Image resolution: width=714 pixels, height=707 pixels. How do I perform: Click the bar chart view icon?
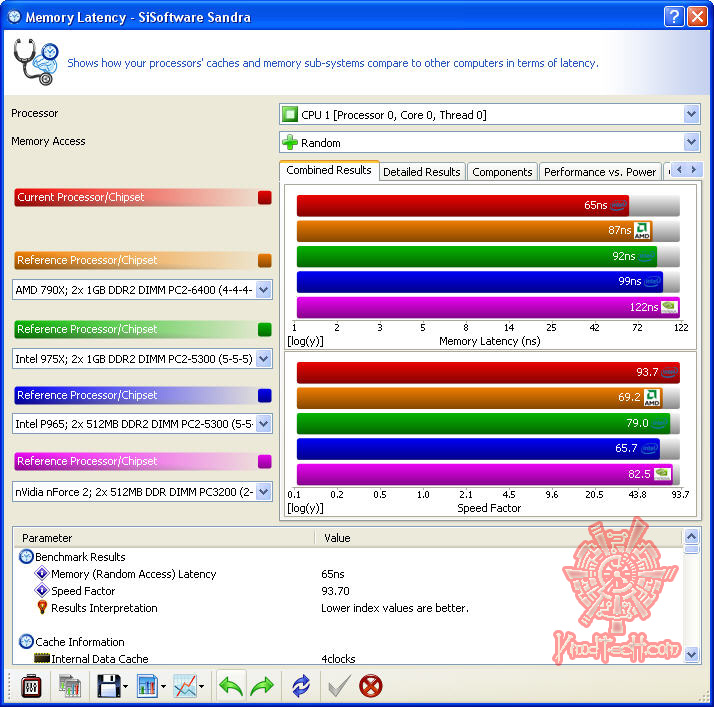tap(147, 686)
